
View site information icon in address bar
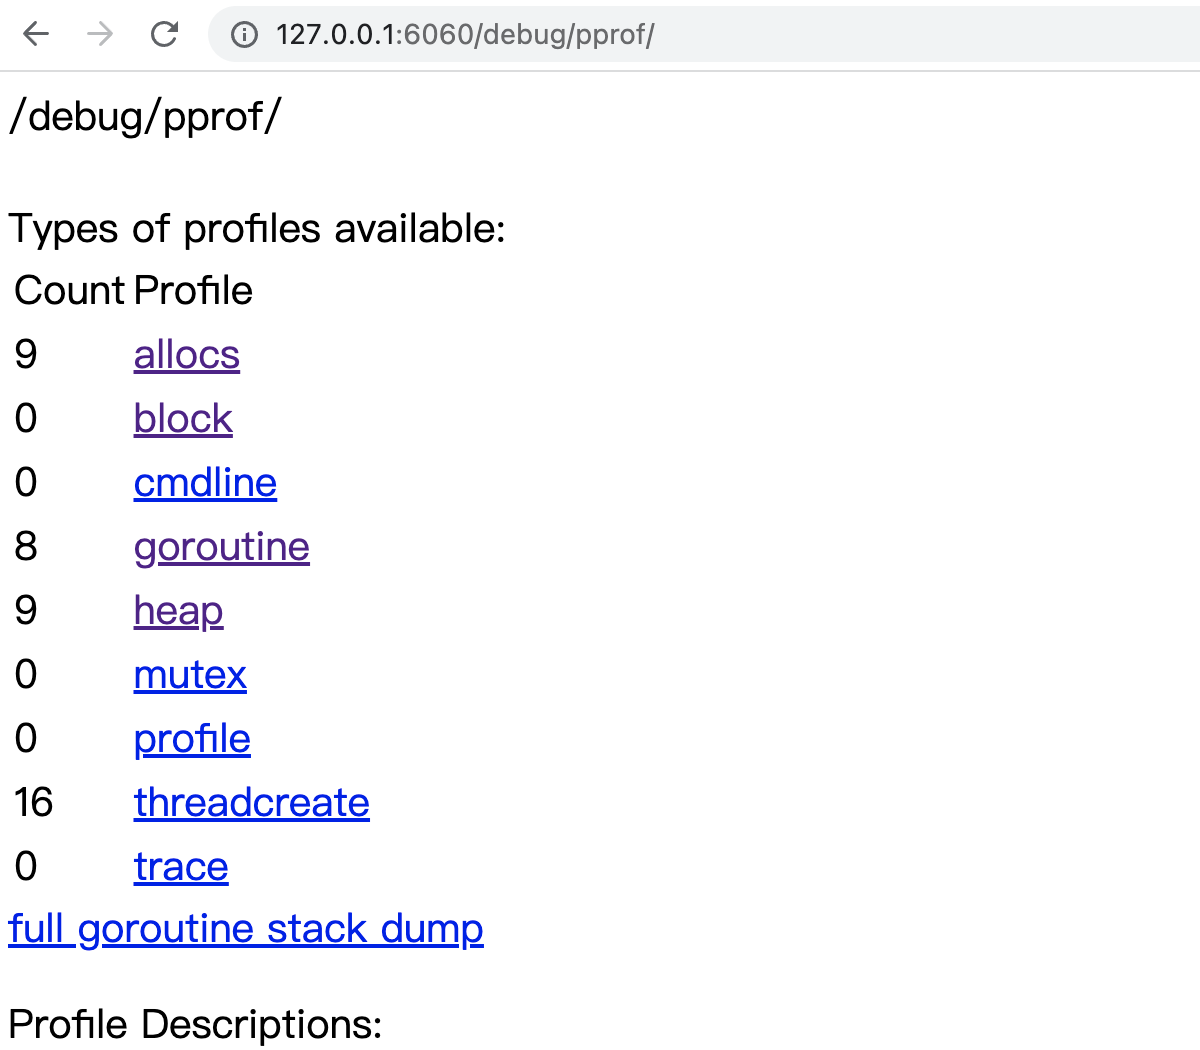244,35
